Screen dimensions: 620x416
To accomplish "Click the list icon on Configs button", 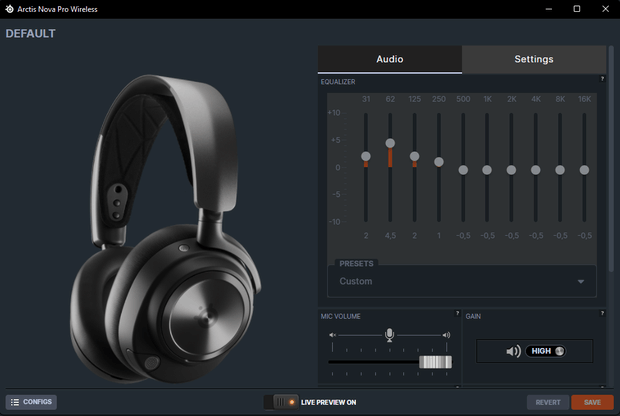I will pos(15,402).
